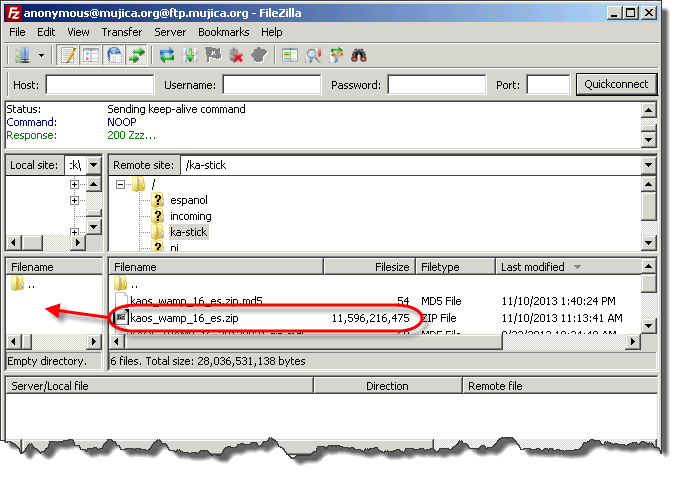678x479 pixels.
Task: Toggle transfer queue display icon
Action: pyautogui.click(x=137, y=55)
